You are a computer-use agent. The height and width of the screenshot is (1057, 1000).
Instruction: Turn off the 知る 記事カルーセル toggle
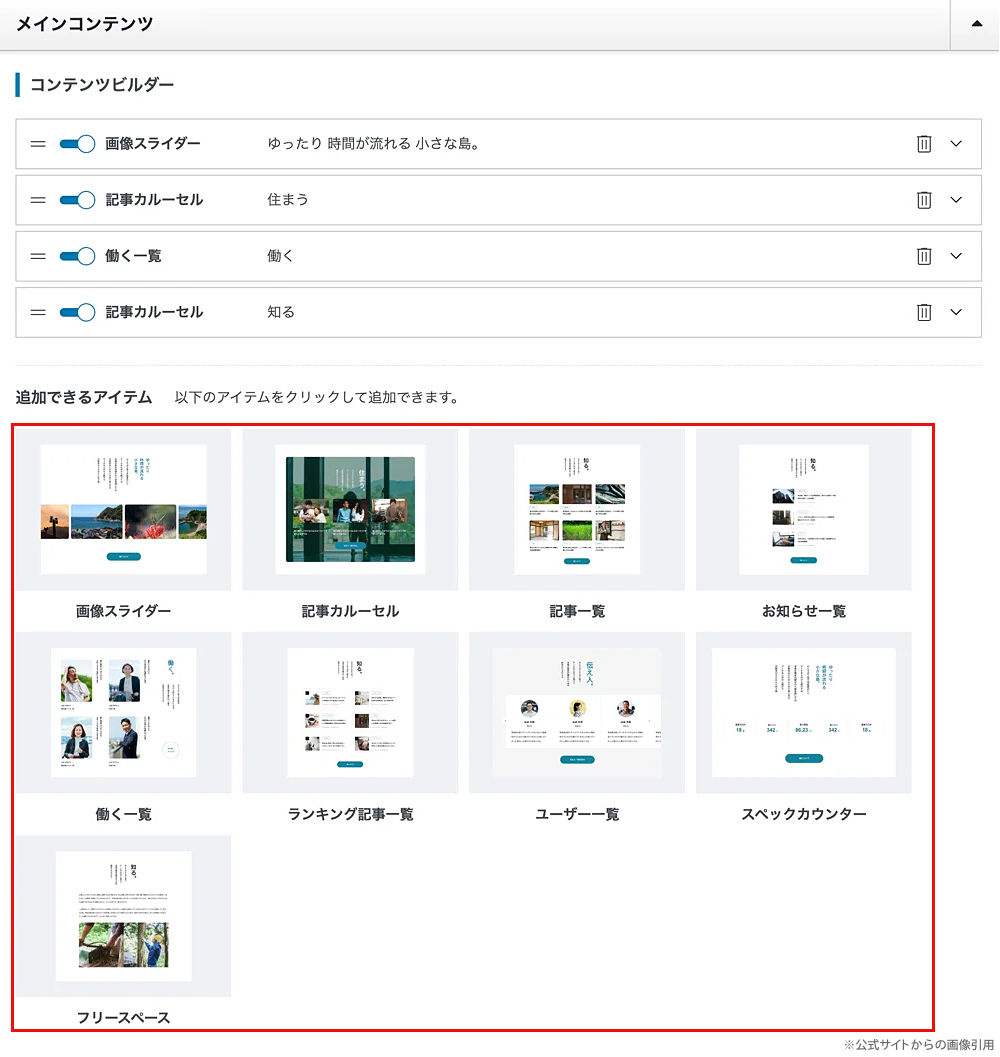(77, 312)
